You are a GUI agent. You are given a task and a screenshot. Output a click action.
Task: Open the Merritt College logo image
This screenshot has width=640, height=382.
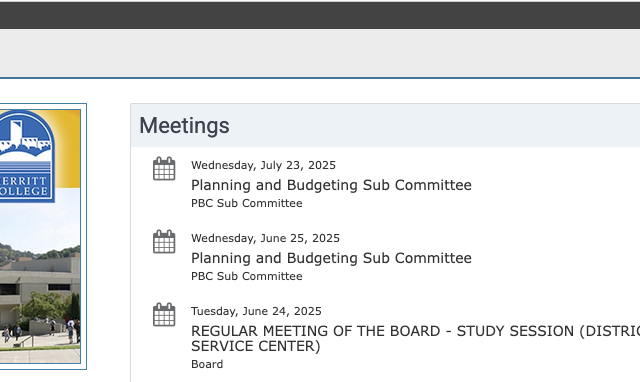[26, 156]
